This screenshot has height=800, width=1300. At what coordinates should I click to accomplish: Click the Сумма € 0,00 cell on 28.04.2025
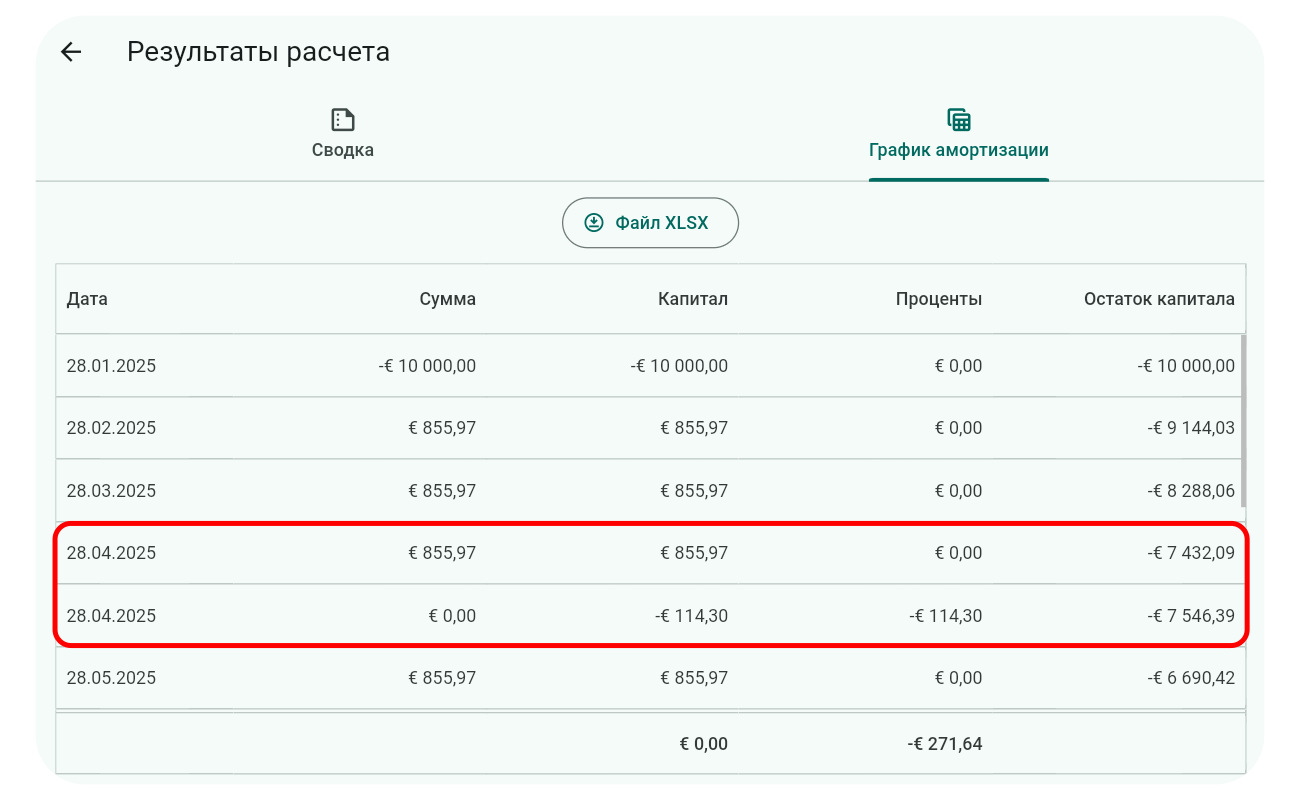coord(452,616)
